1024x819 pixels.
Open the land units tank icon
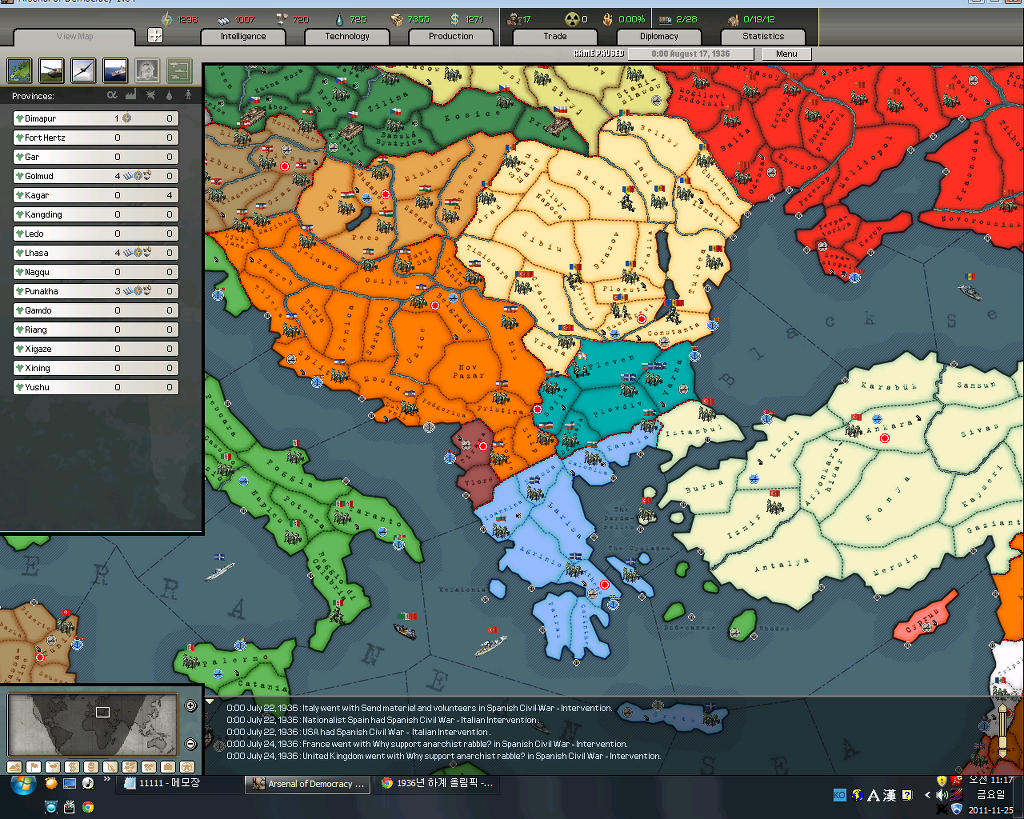coord(51,71)
